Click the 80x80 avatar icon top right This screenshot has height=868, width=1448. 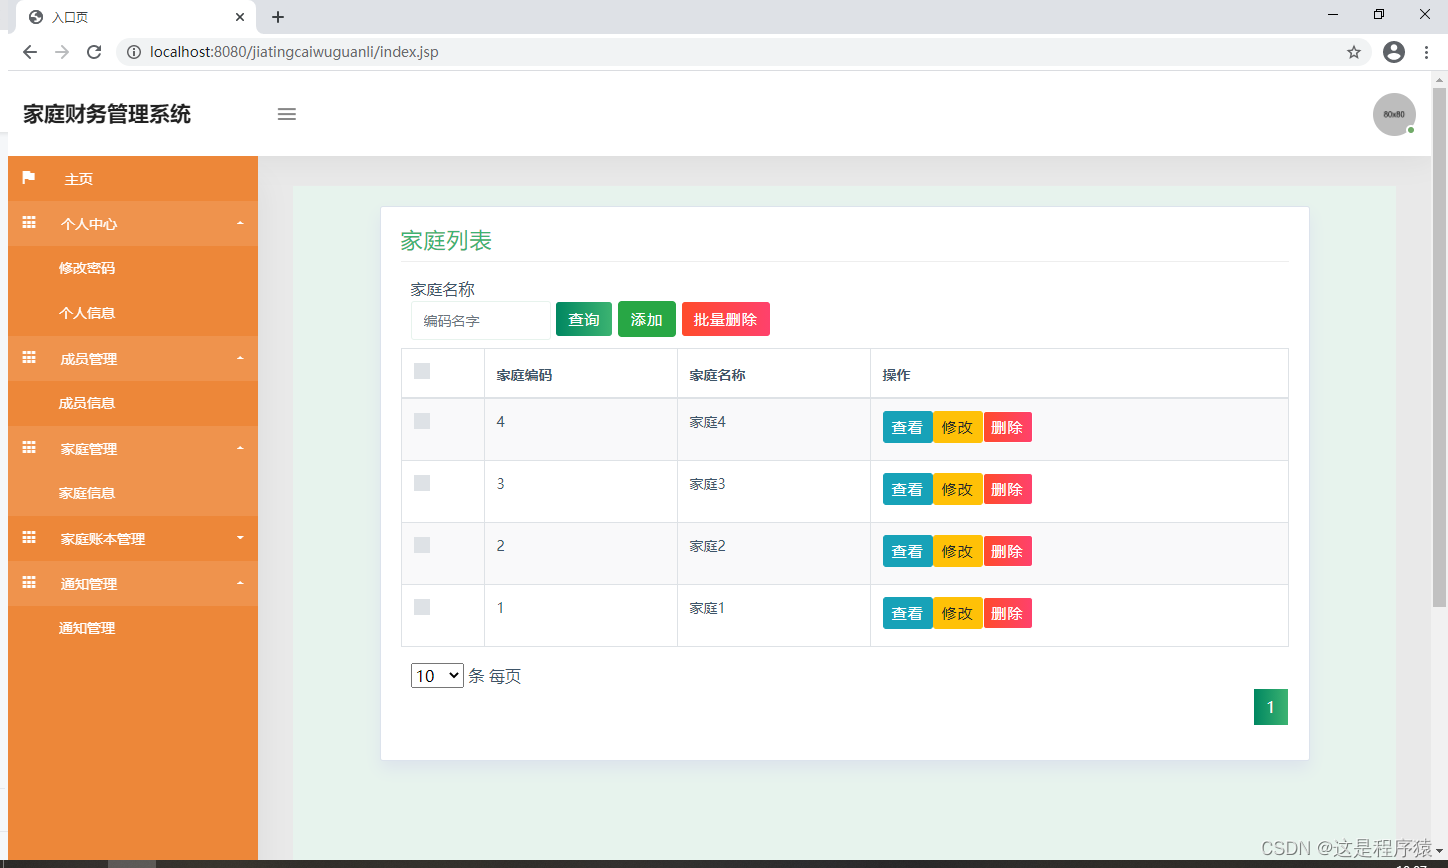click(1394, 114)
